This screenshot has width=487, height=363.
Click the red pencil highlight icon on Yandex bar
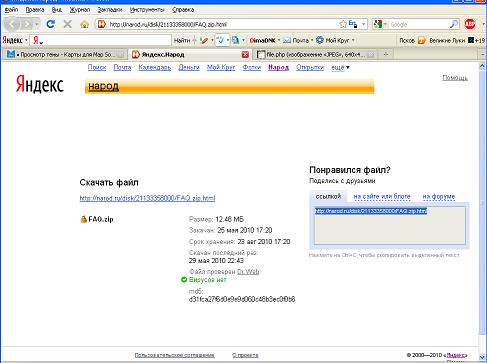(204, 40)
